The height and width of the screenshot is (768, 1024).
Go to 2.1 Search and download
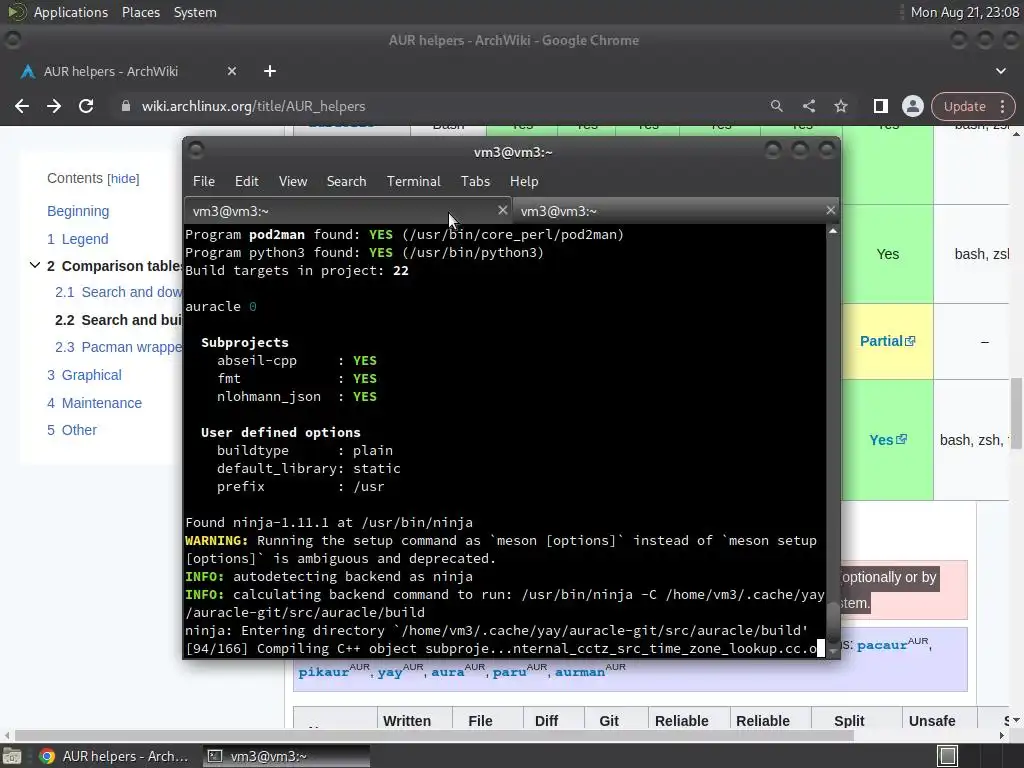coord(118,292)
